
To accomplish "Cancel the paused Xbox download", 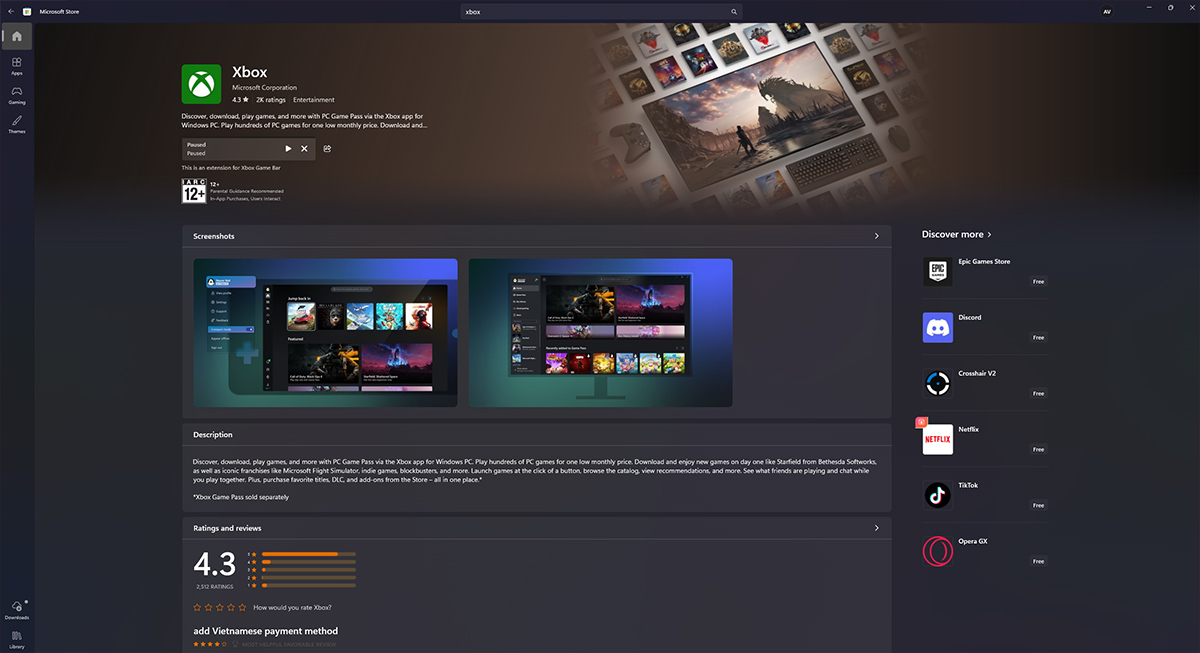I will [x=305, y=149].
